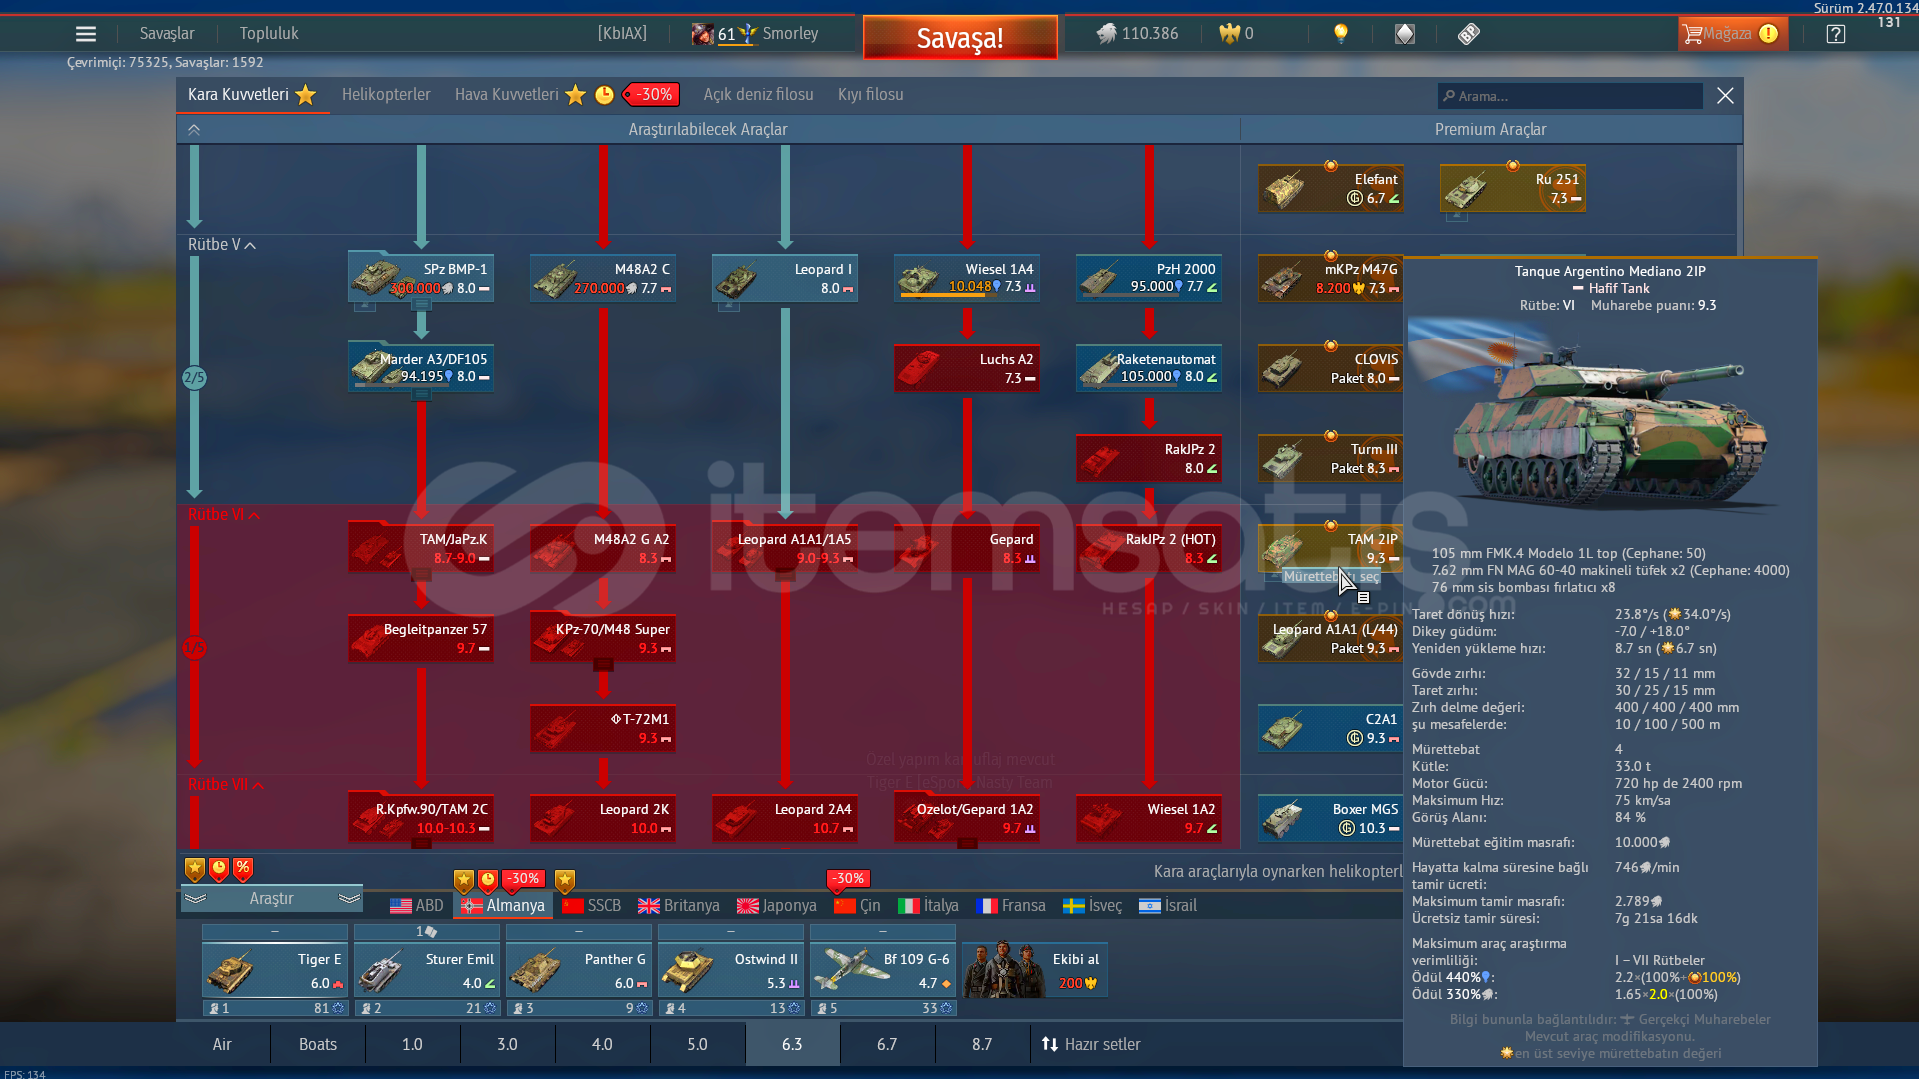
Task: Select the Ru 251 premium vehicle
Action: pos(1513,188)
